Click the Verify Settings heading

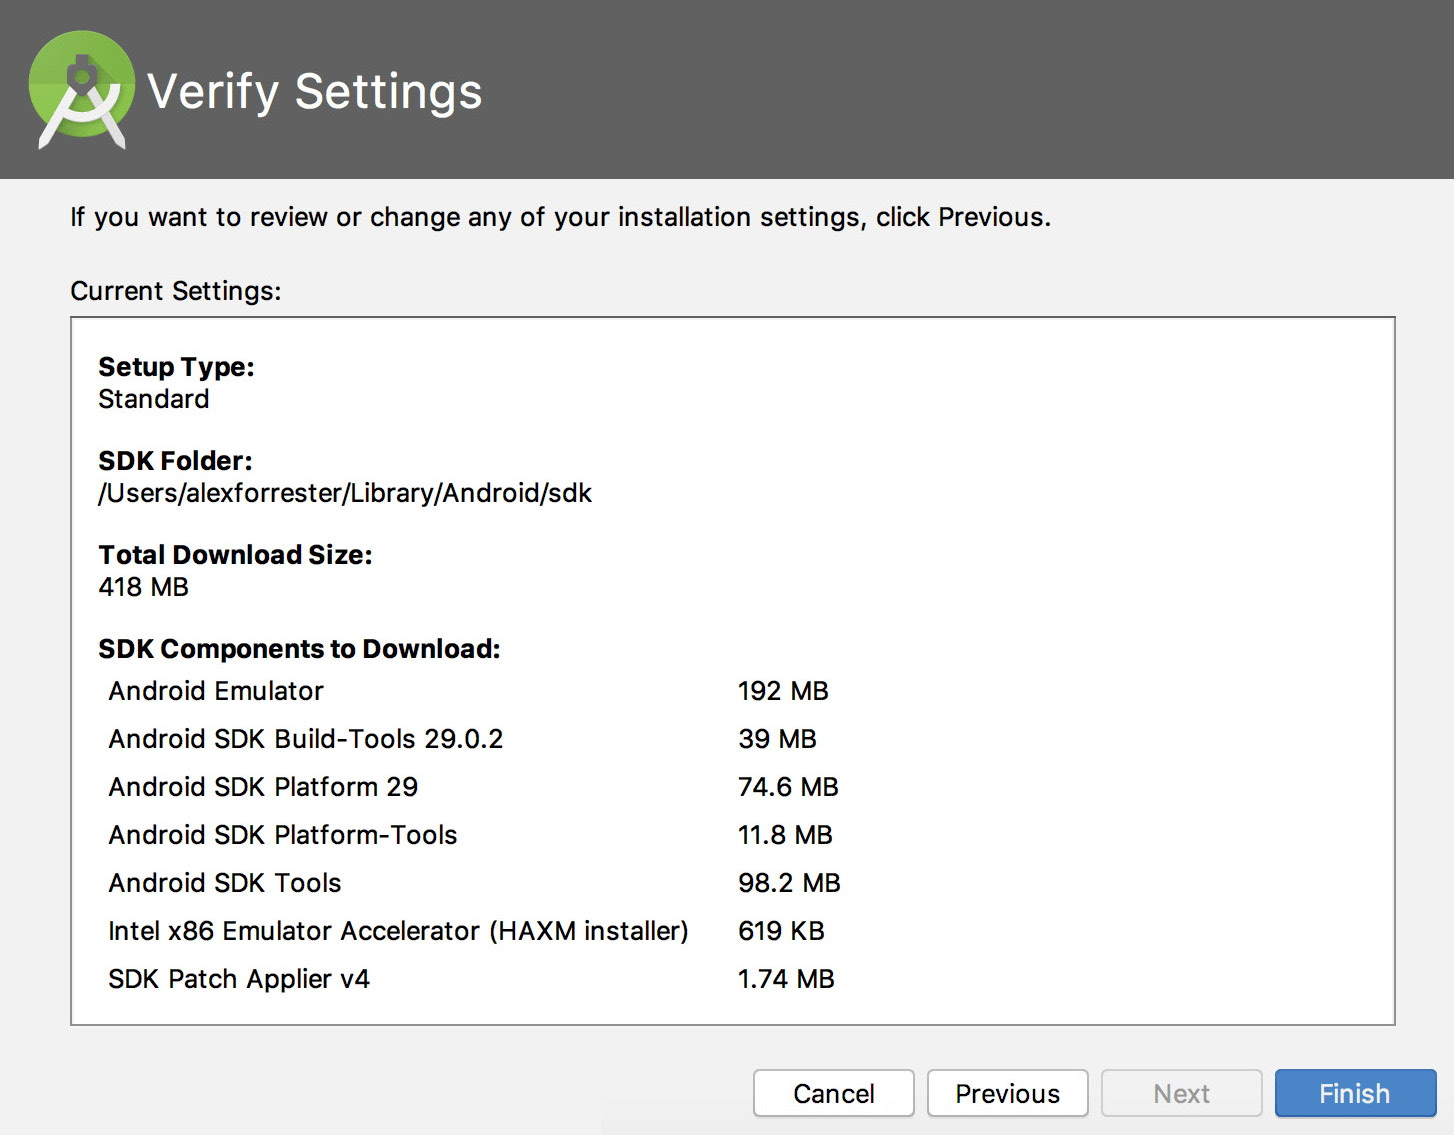(x=315, y=92)
